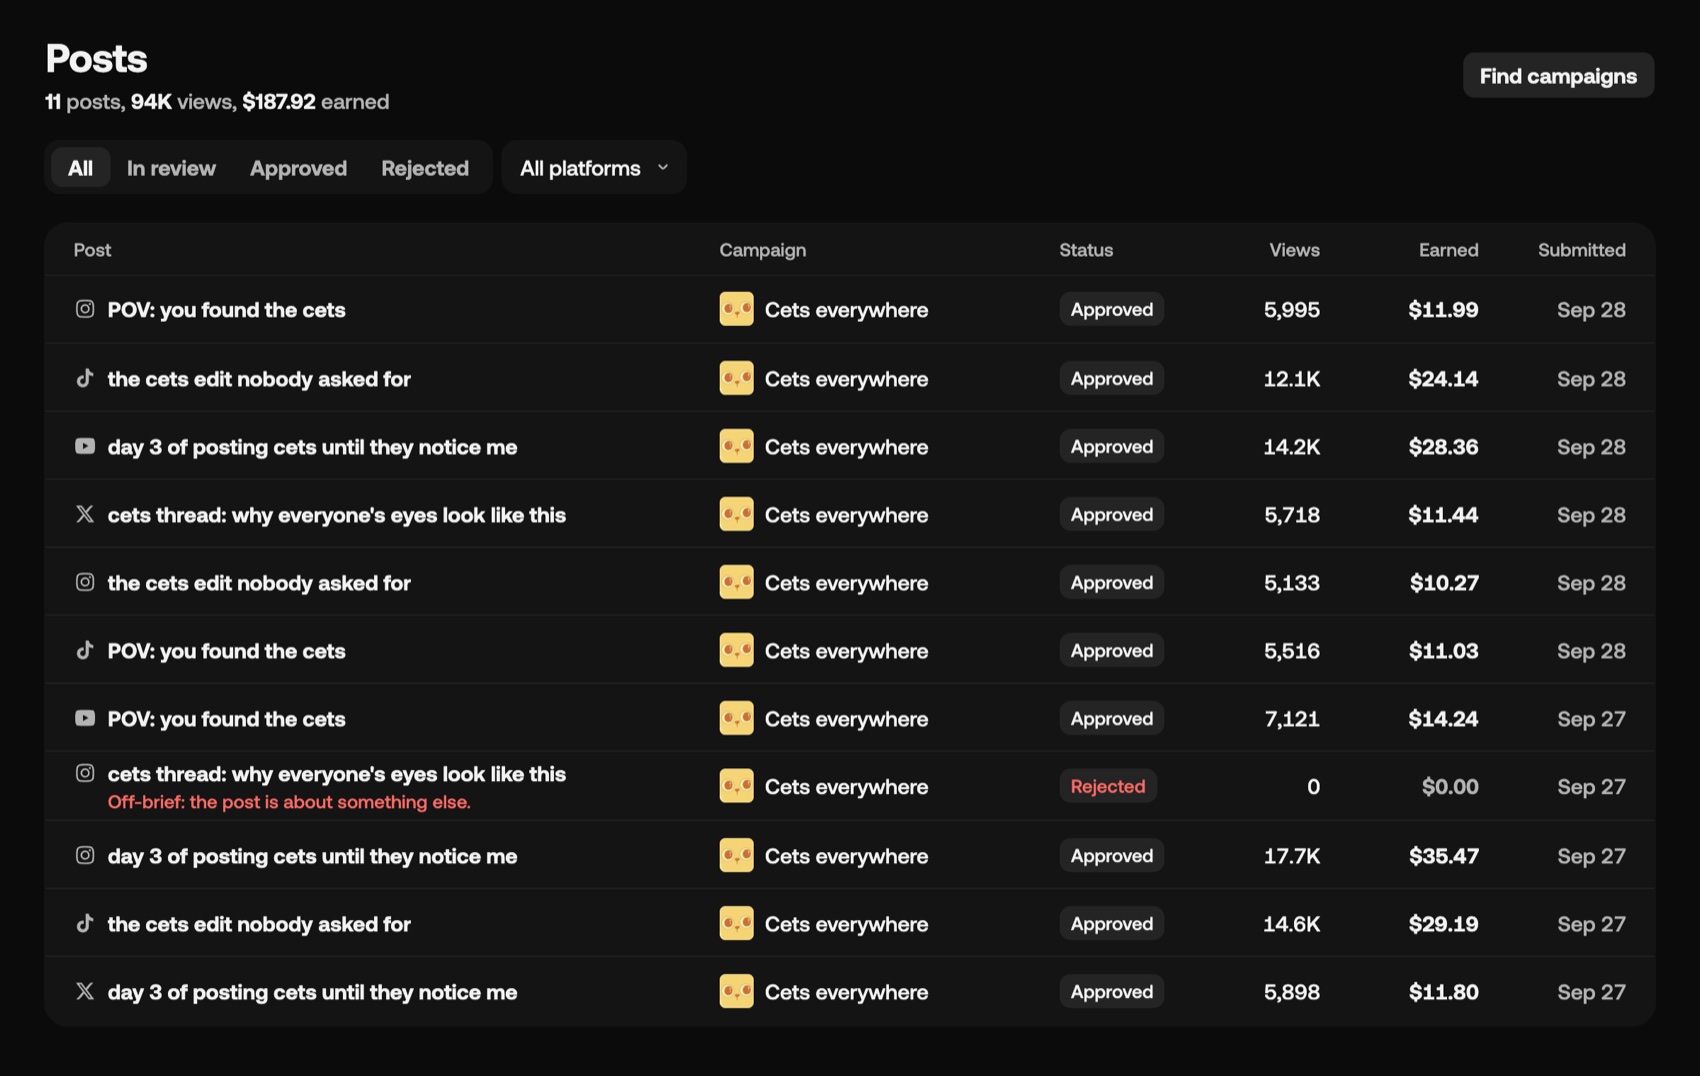Switch to the In review tab

click(x=171, y=168)
